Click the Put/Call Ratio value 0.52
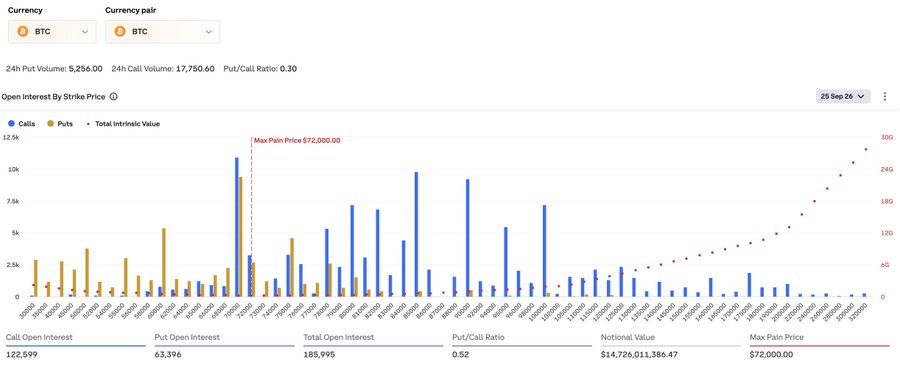The image size is (900, 373). pyautogui.click(x=460, y=355)
